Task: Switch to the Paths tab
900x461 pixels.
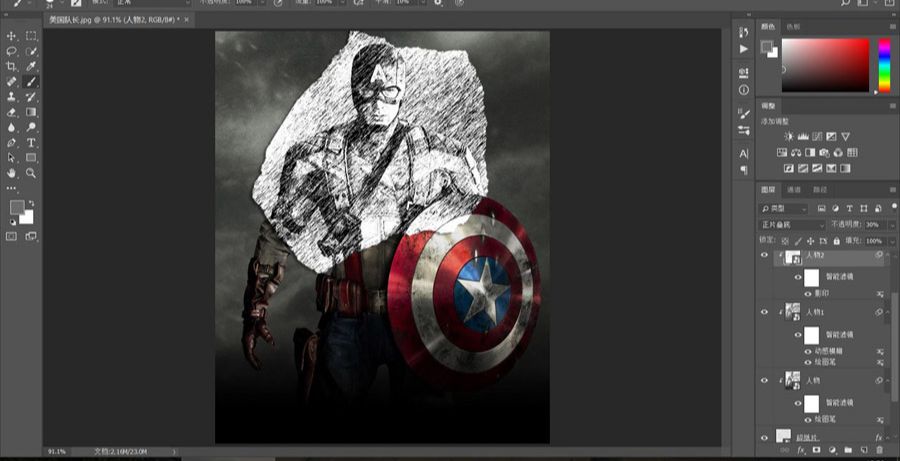Action: click(x=820, y=189)
